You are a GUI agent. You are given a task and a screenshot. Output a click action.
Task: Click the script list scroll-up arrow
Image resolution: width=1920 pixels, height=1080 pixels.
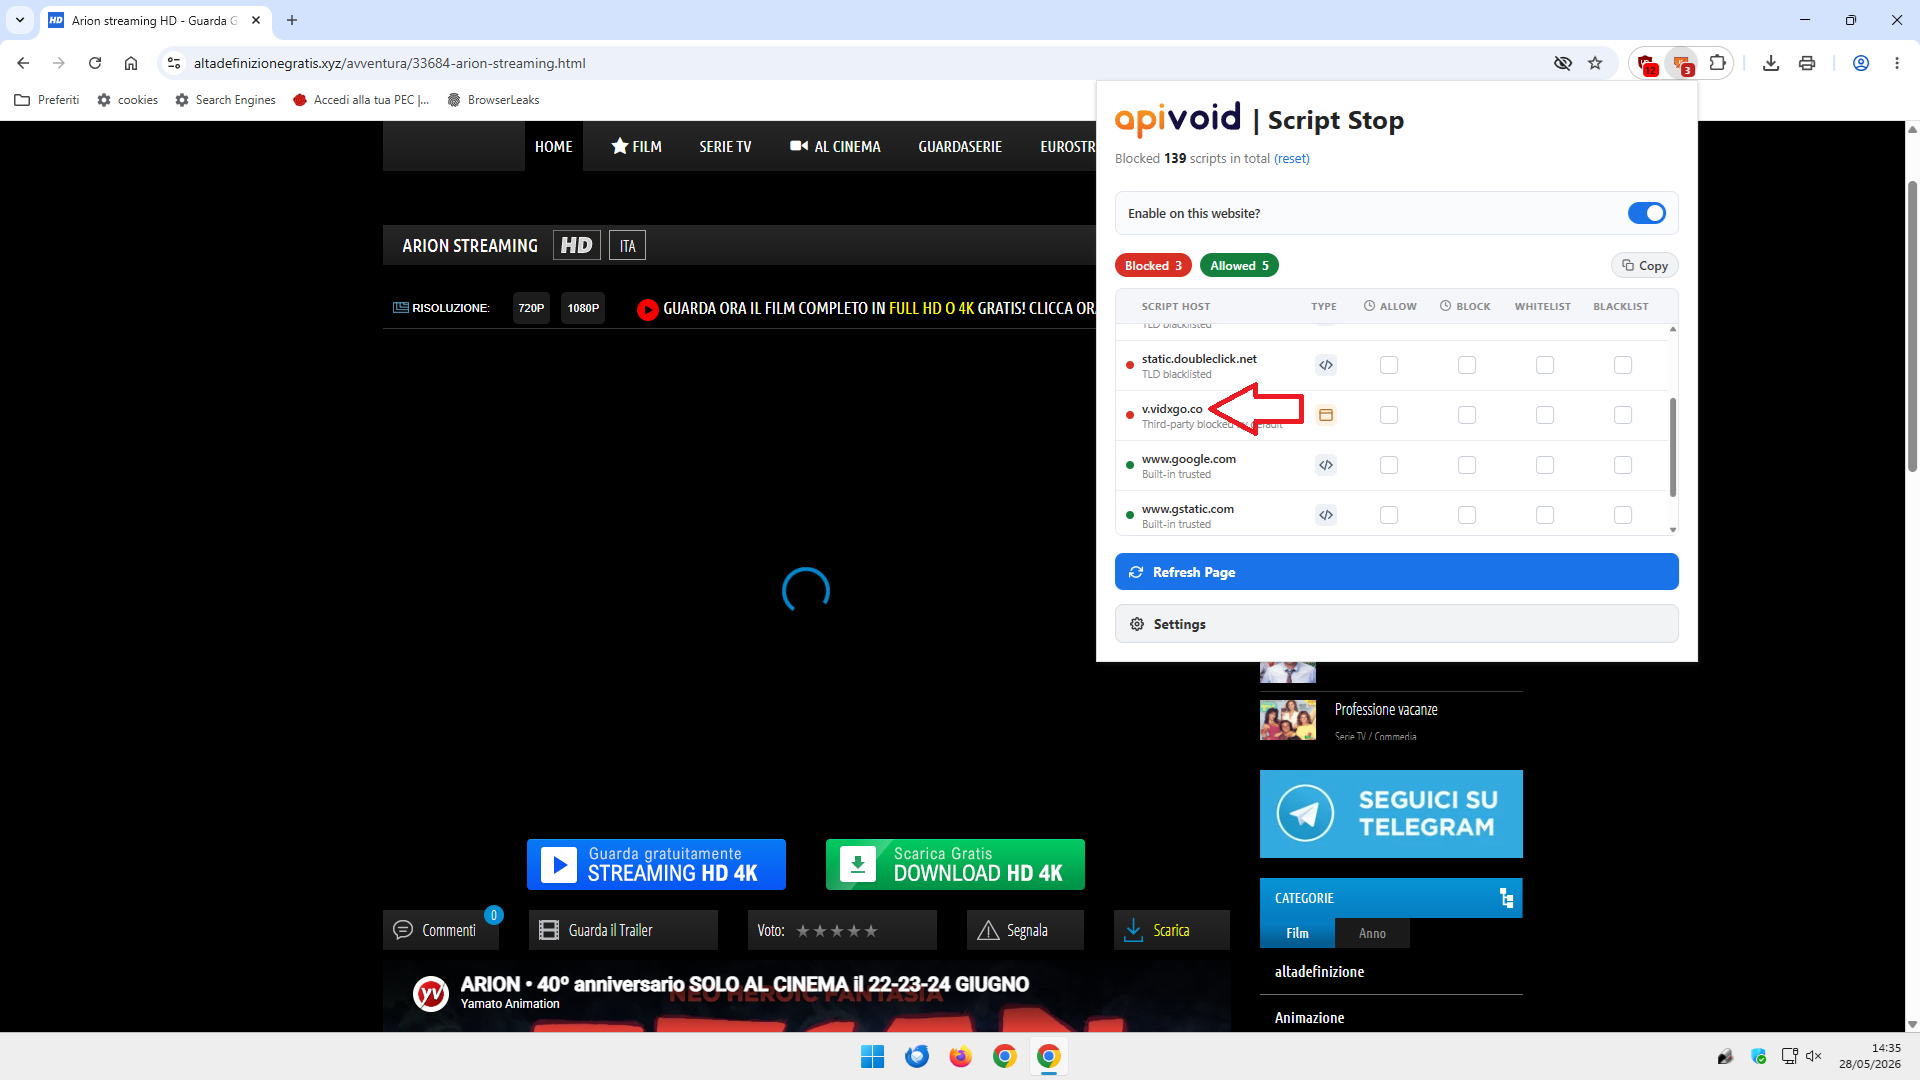[1673, 329]
